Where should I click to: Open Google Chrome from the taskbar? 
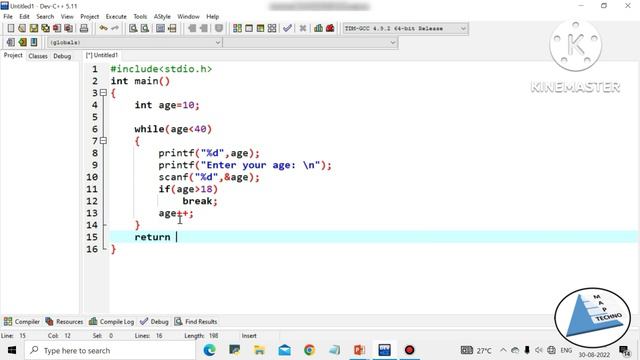[x=309, y=350]
